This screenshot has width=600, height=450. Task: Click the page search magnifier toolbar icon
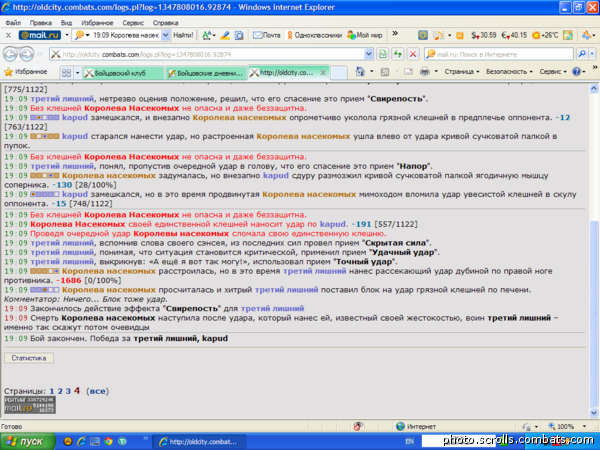pyautogui.click(x=239, y=35)
